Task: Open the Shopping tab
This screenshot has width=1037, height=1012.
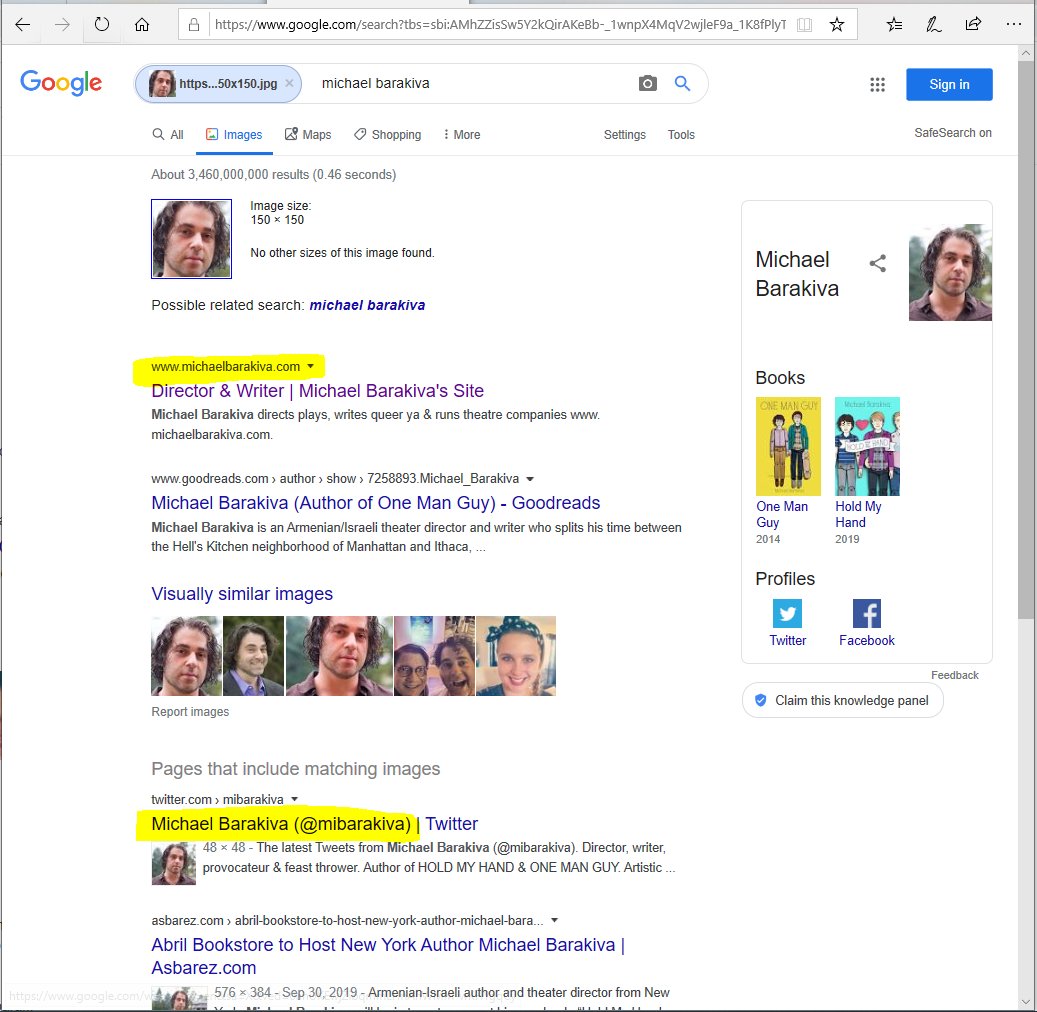Action: tap(388, 134)
